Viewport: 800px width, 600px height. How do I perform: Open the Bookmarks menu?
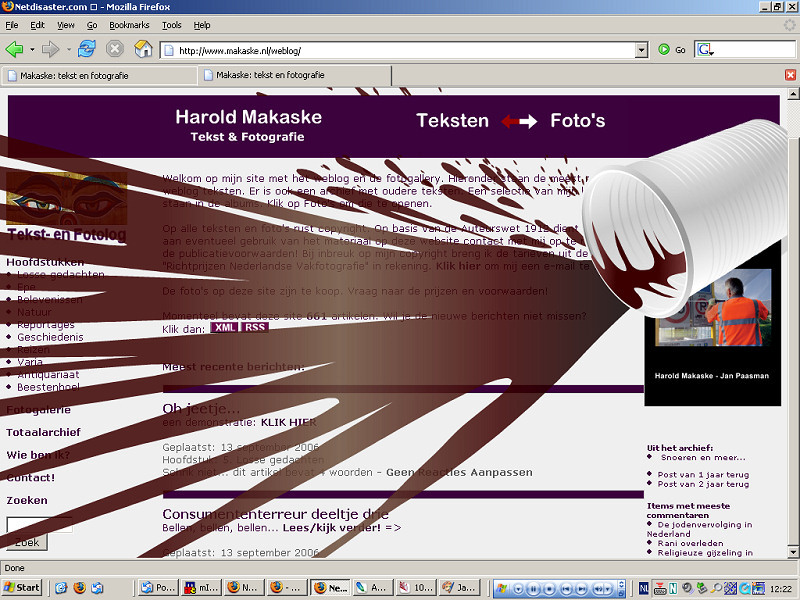(129, 24)
